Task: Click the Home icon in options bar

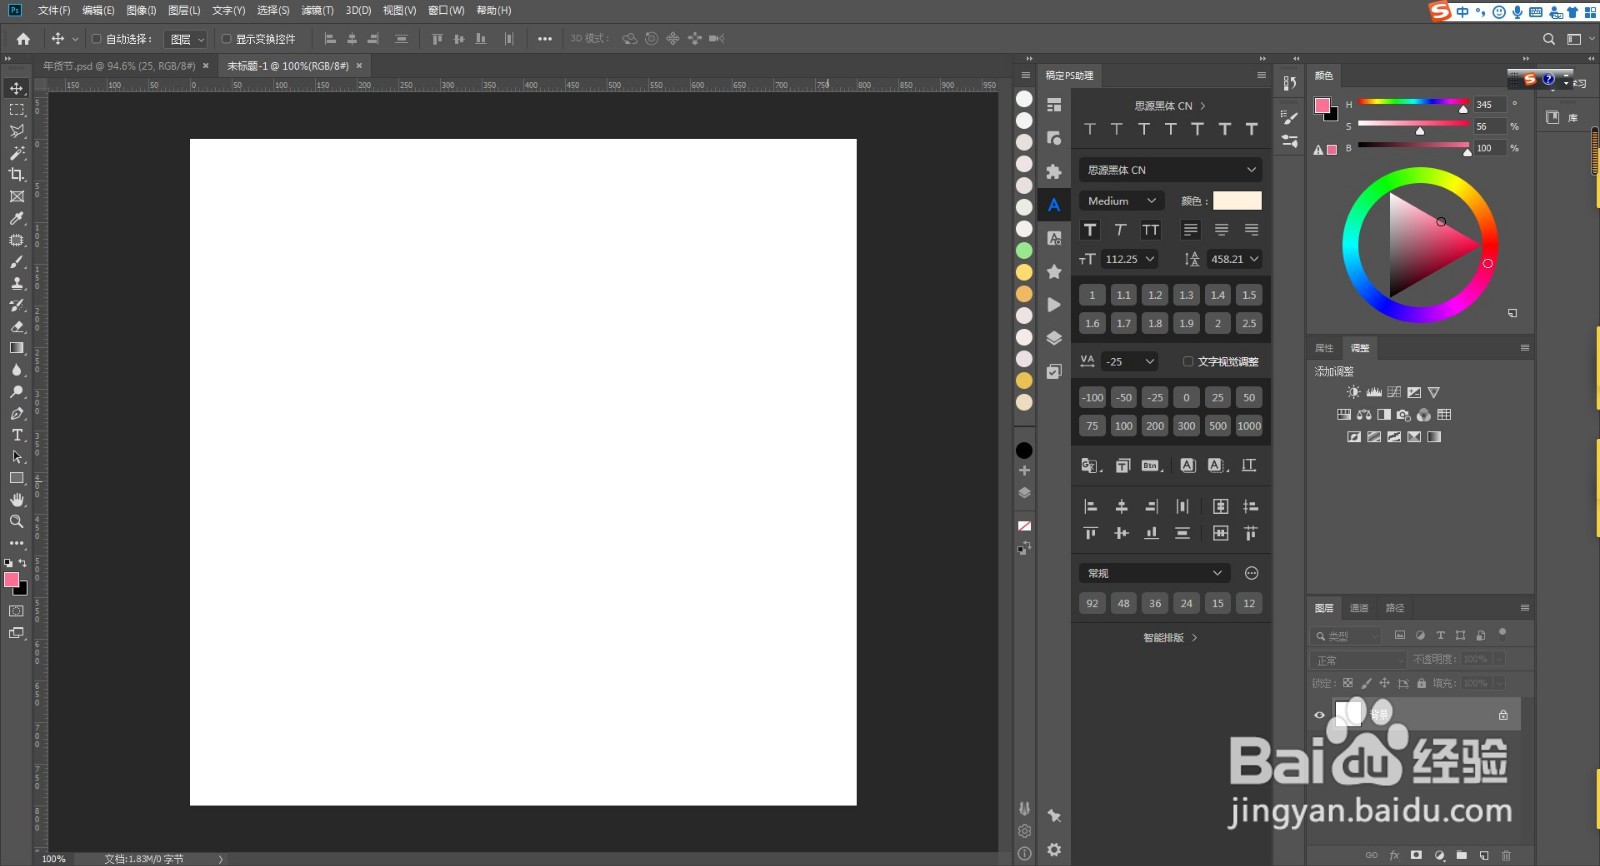Action: tap(23, 39)
